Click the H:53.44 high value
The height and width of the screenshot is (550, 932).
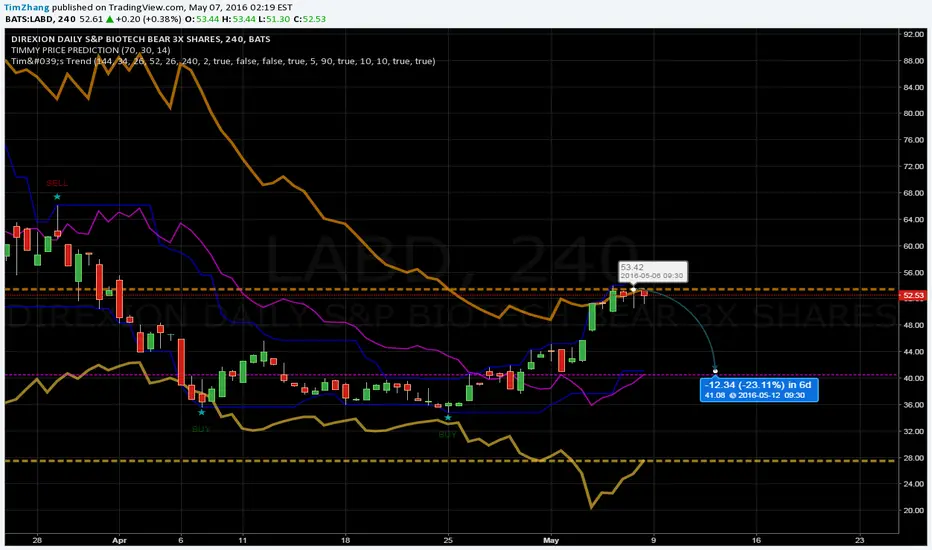(239, 19)
